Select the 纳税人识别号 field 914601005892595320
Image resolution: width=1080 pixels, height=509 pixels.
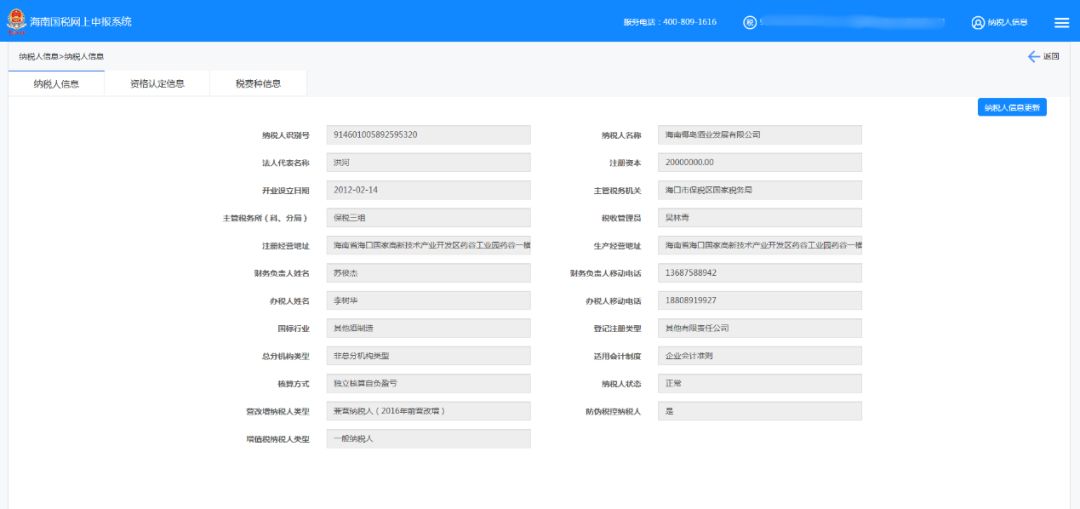[428, 135]
